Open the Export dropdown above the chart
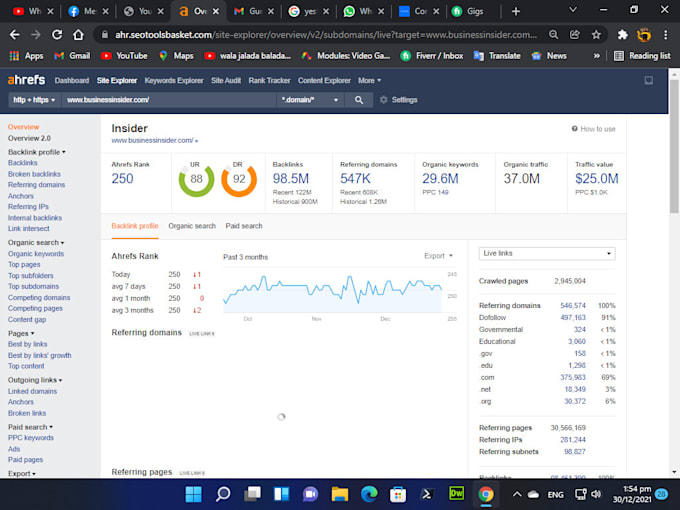Image resolution: width=680 pixels, height=510 pixels. [x=438, y=256]
